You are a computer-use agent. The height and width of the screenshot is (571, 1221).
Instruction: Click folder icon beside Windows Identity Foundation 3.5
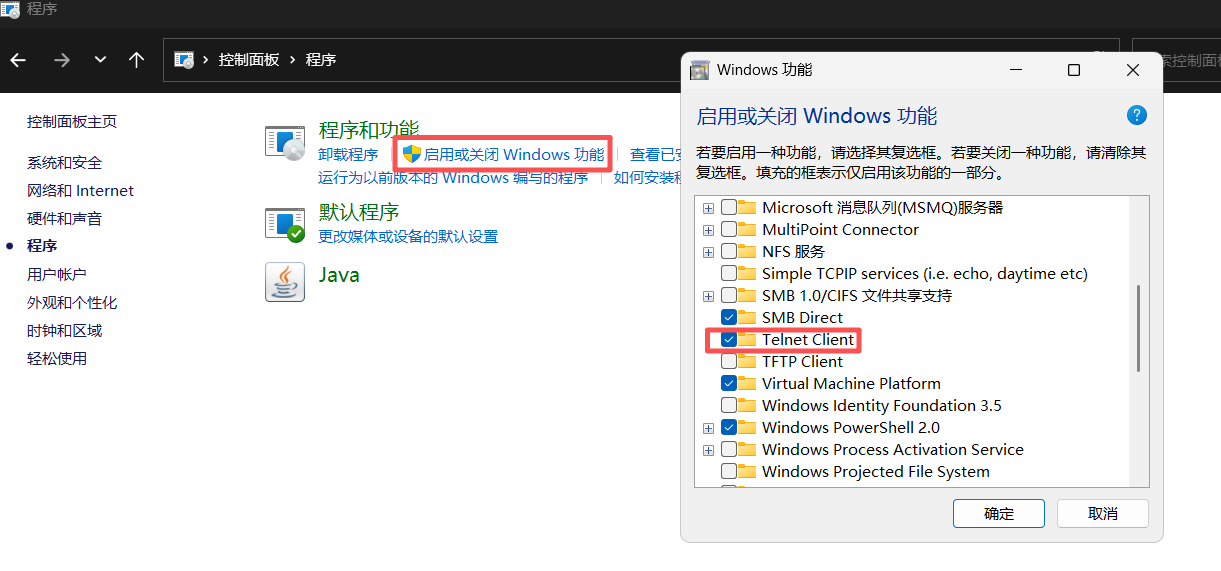(x=747, y=406)
